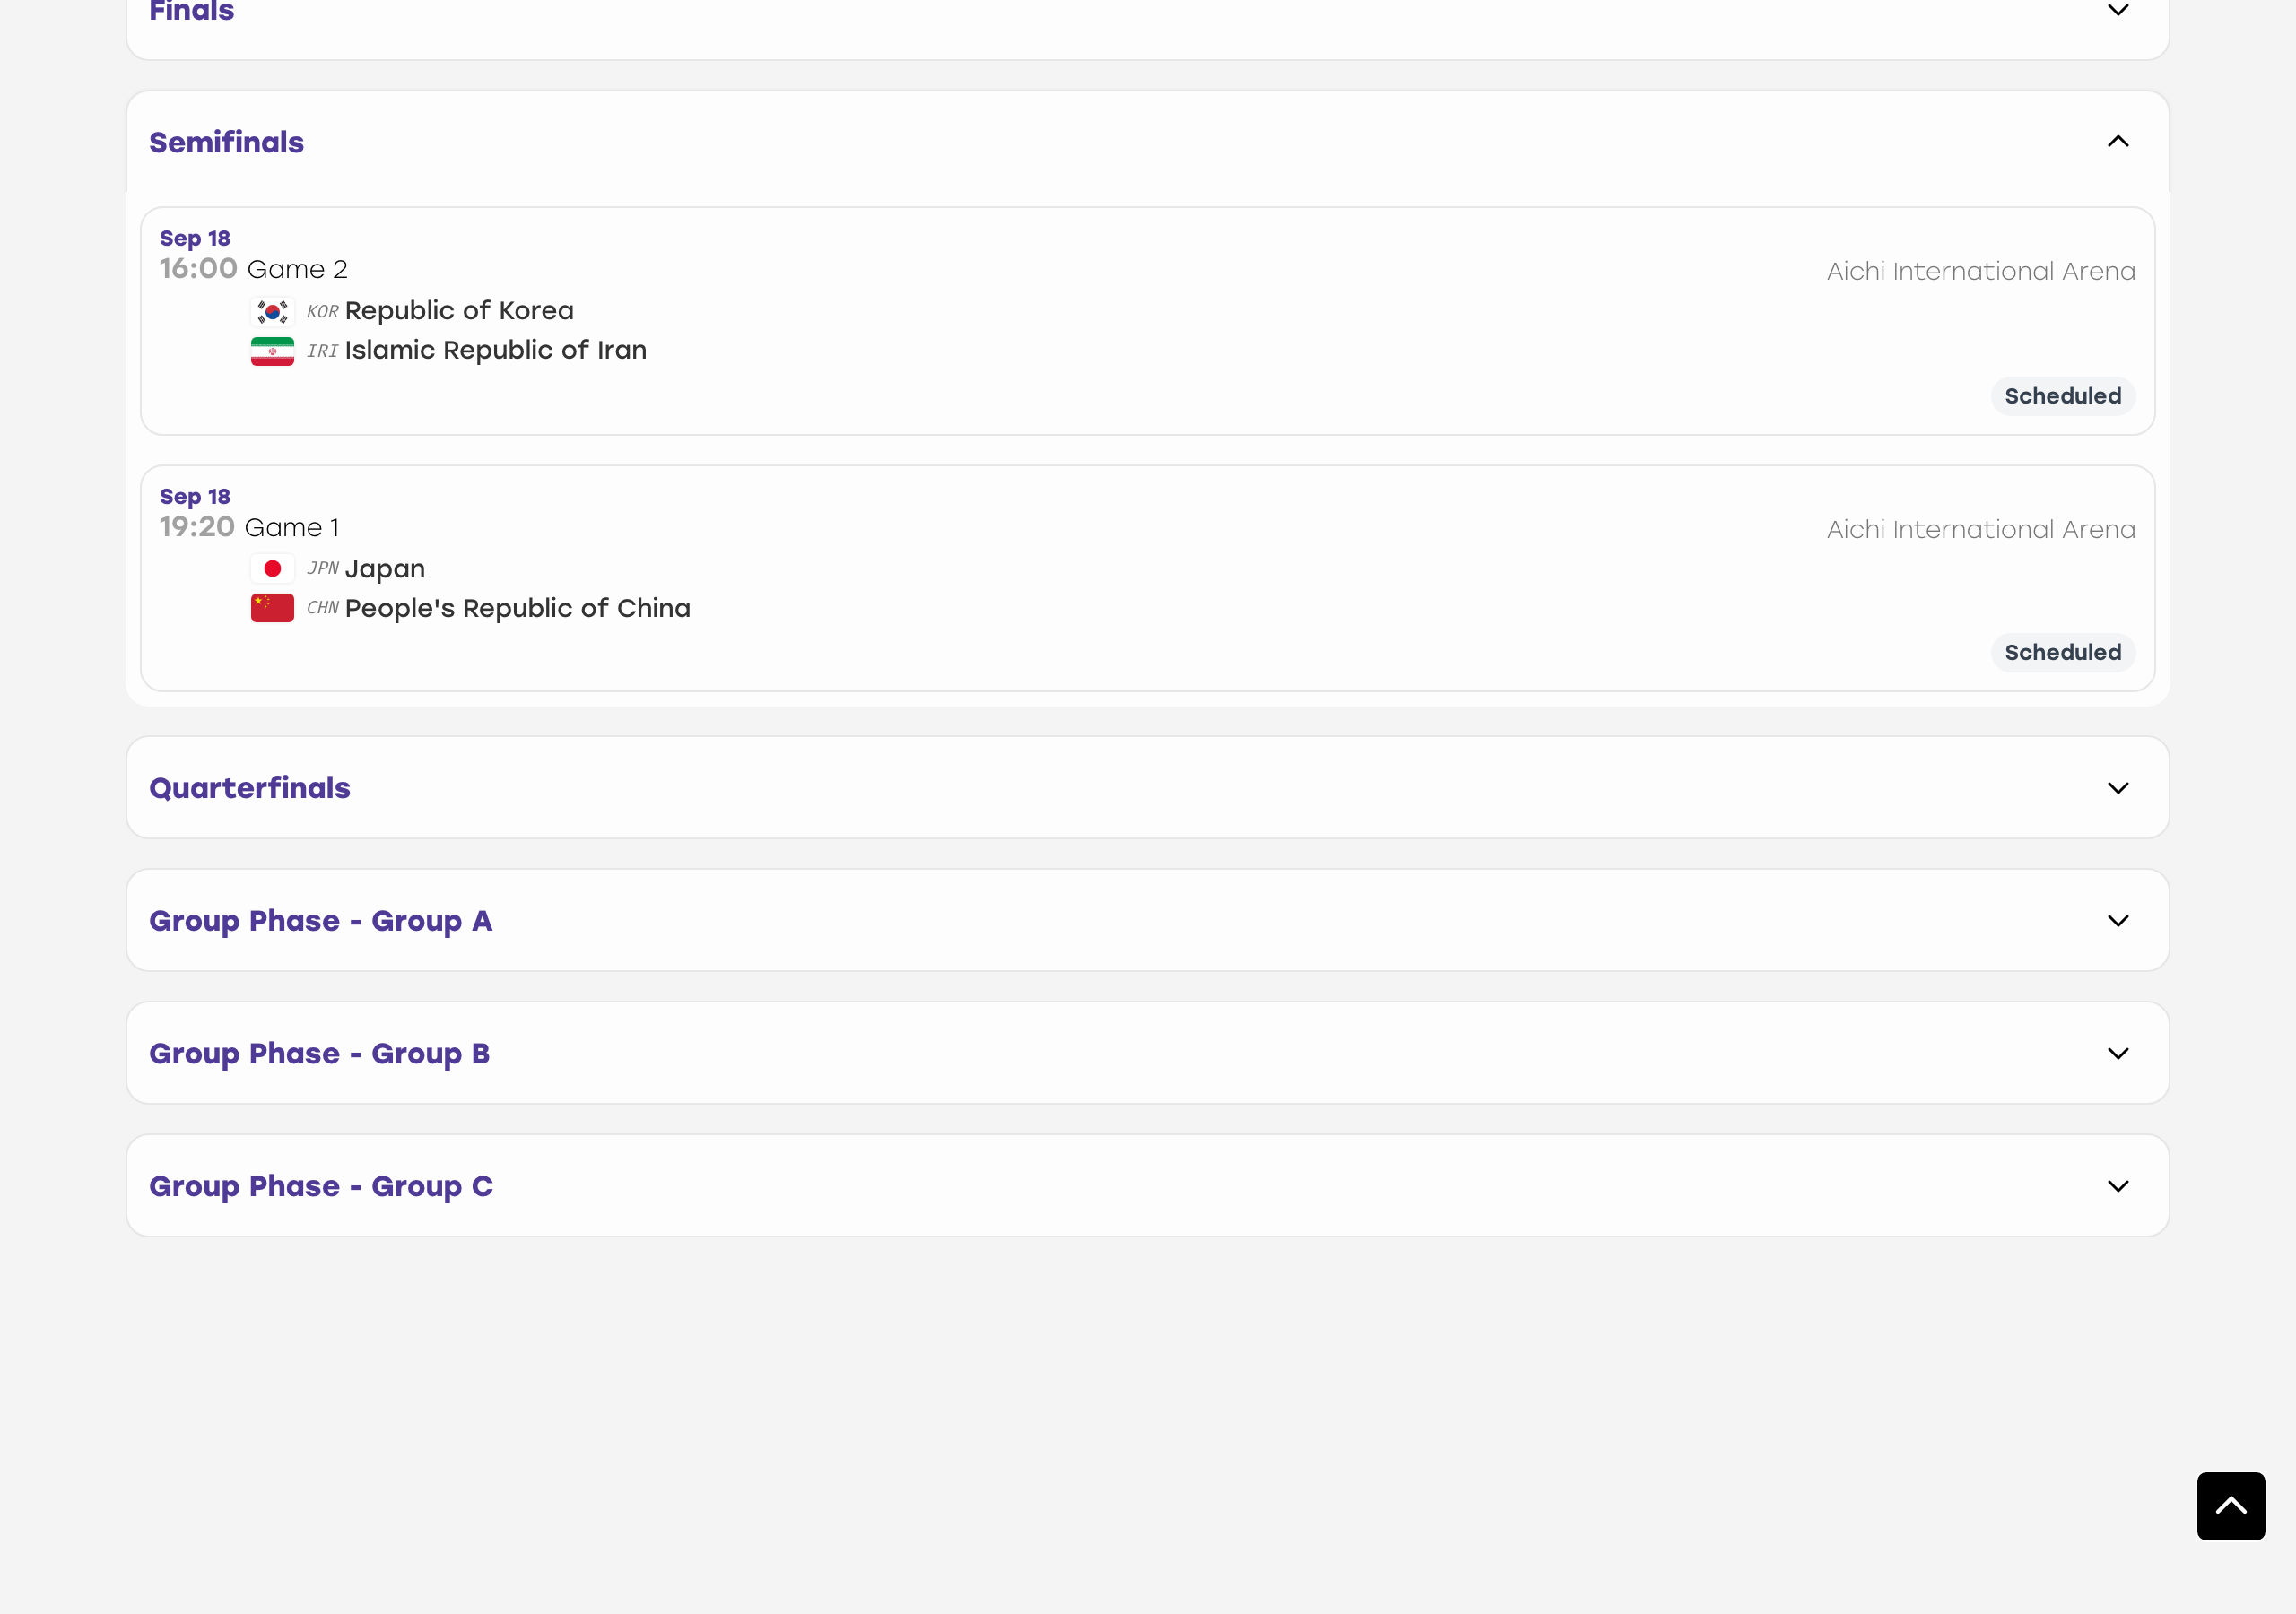This screenshot has height=1614, width=2296.
Task: Collapse the Semifinals section chevron
Action: coord(2118,142)
